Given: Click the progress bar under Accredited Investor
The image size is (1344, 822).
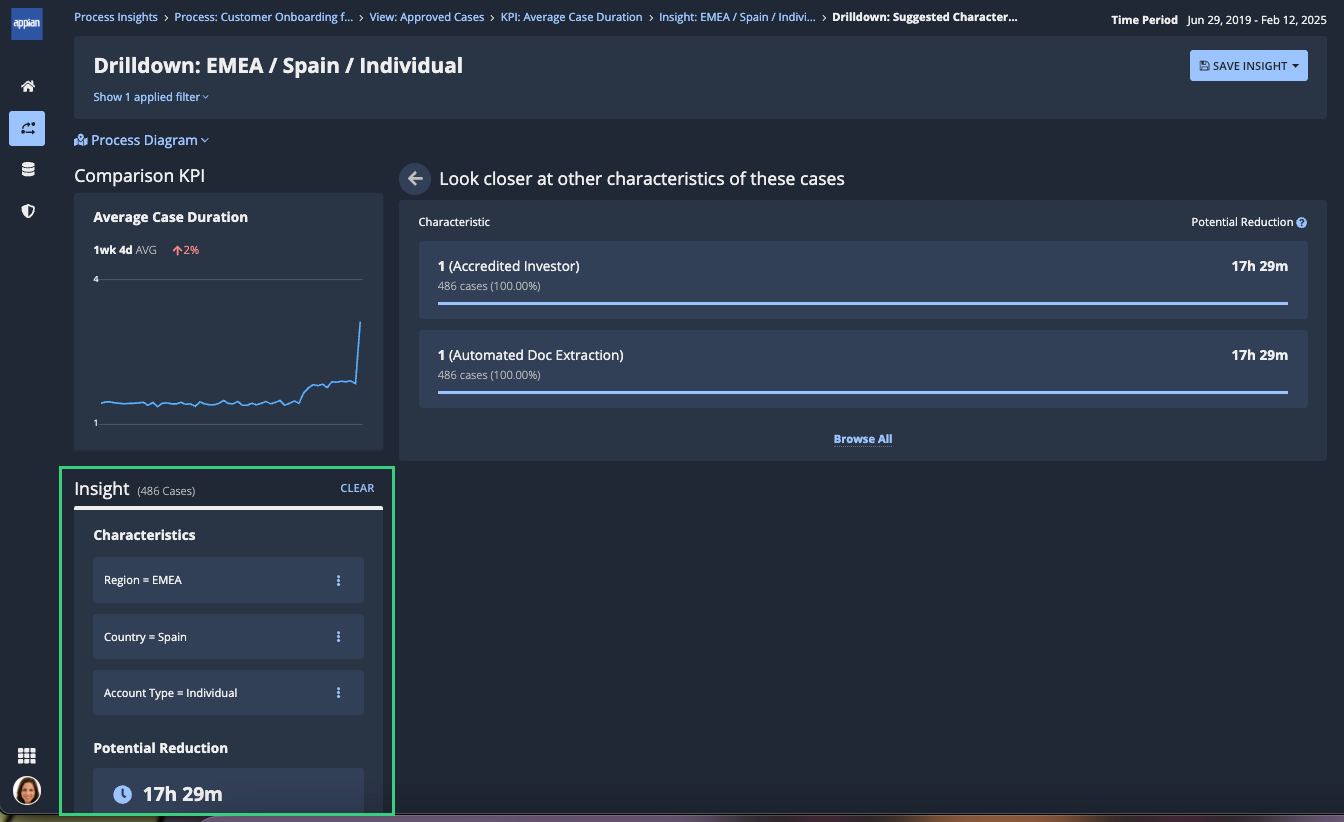Looking at the screenshot, I should (863, 303).
